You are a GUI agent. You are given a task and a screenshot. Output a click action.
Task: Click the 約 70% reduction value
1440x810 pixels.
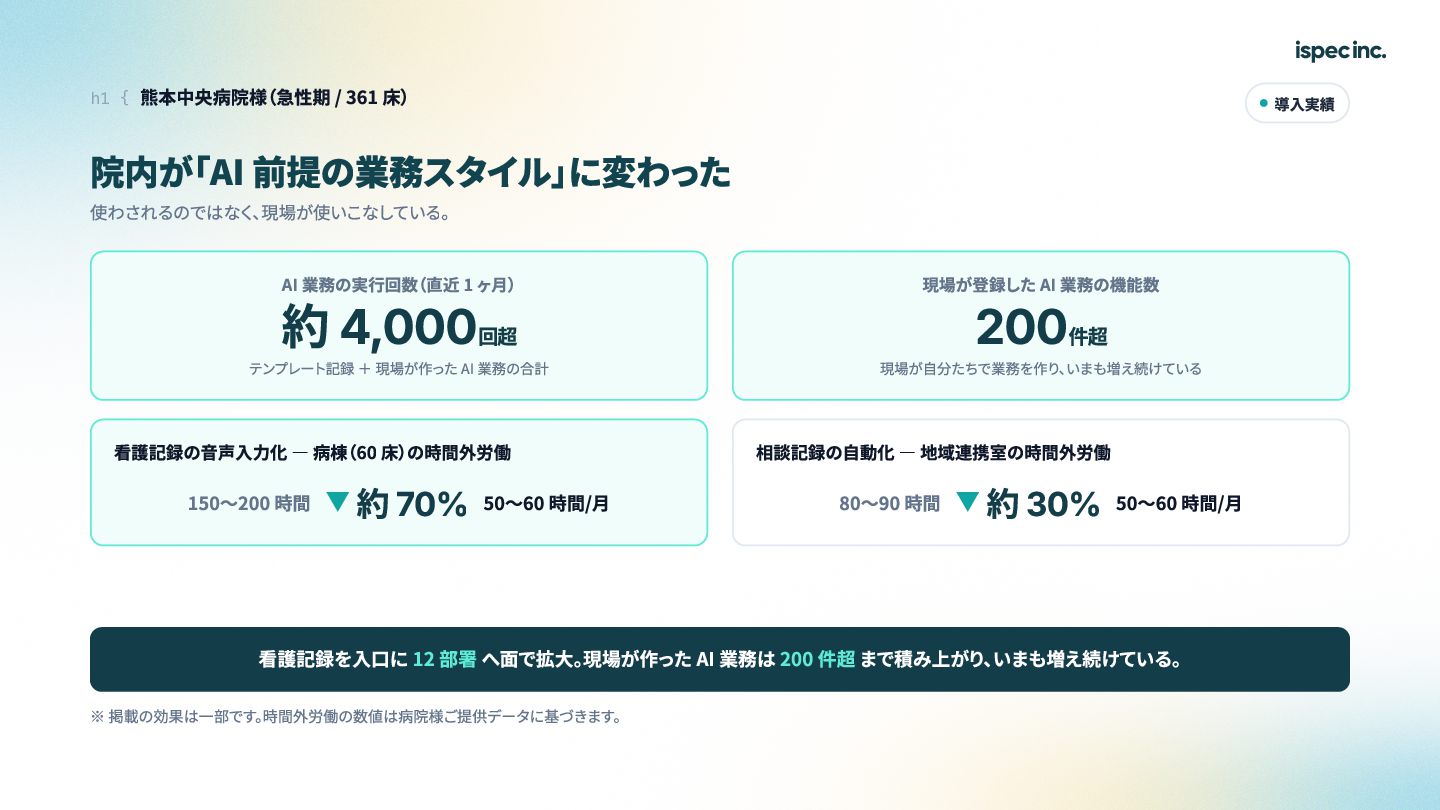tap(412, 504)
